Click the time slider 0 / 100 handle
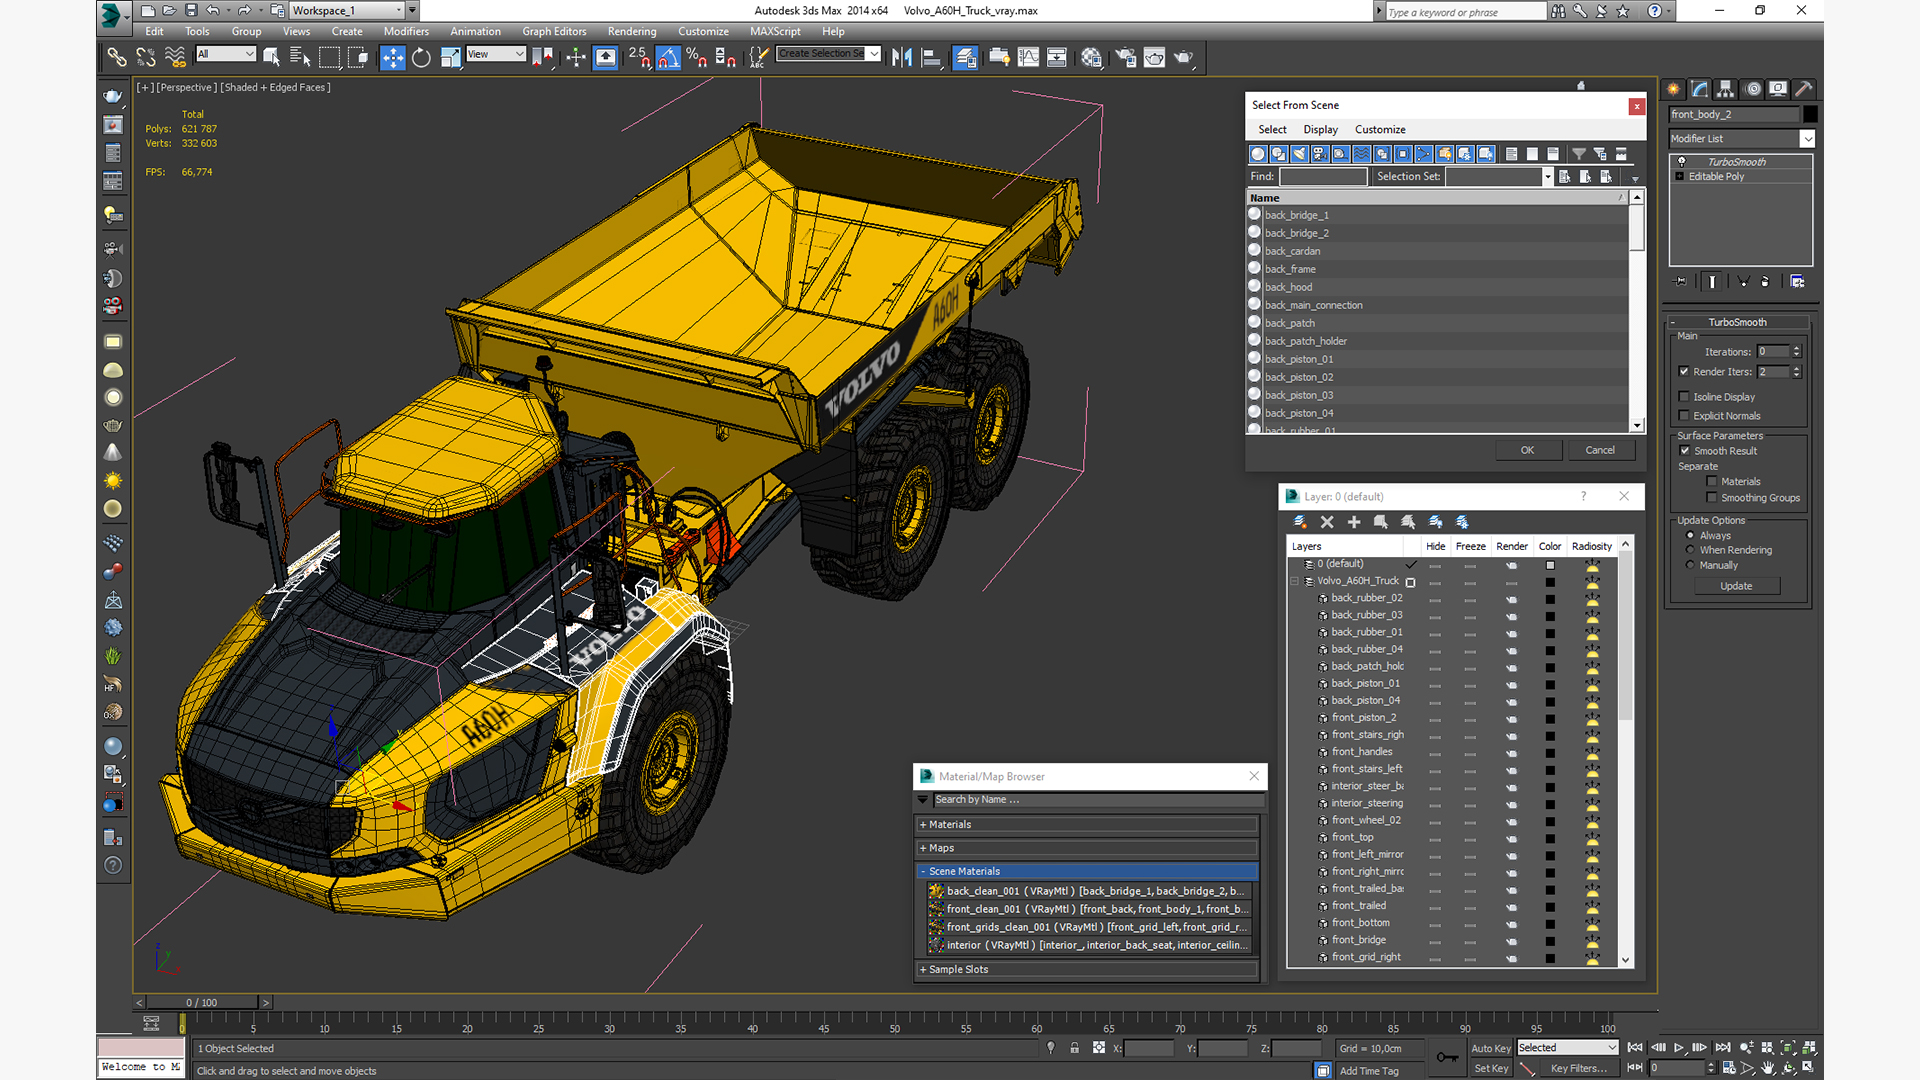This screenshot has width=1920, height=1080. [x=202, y=1002]
